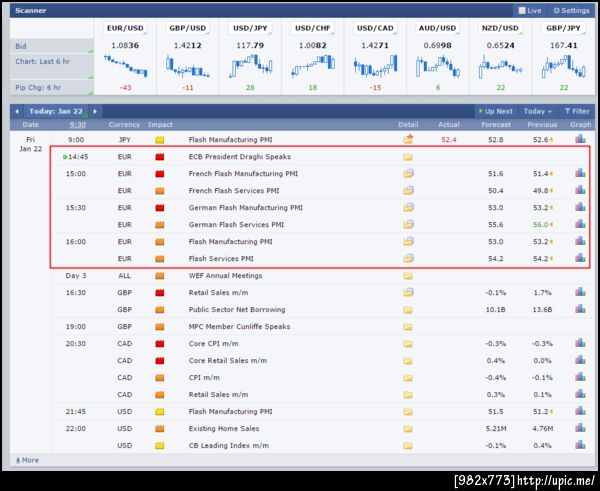Screen dimensions: 600x491
Task: Open detail folder for Existing Home Sales
Action: (408, 429)
